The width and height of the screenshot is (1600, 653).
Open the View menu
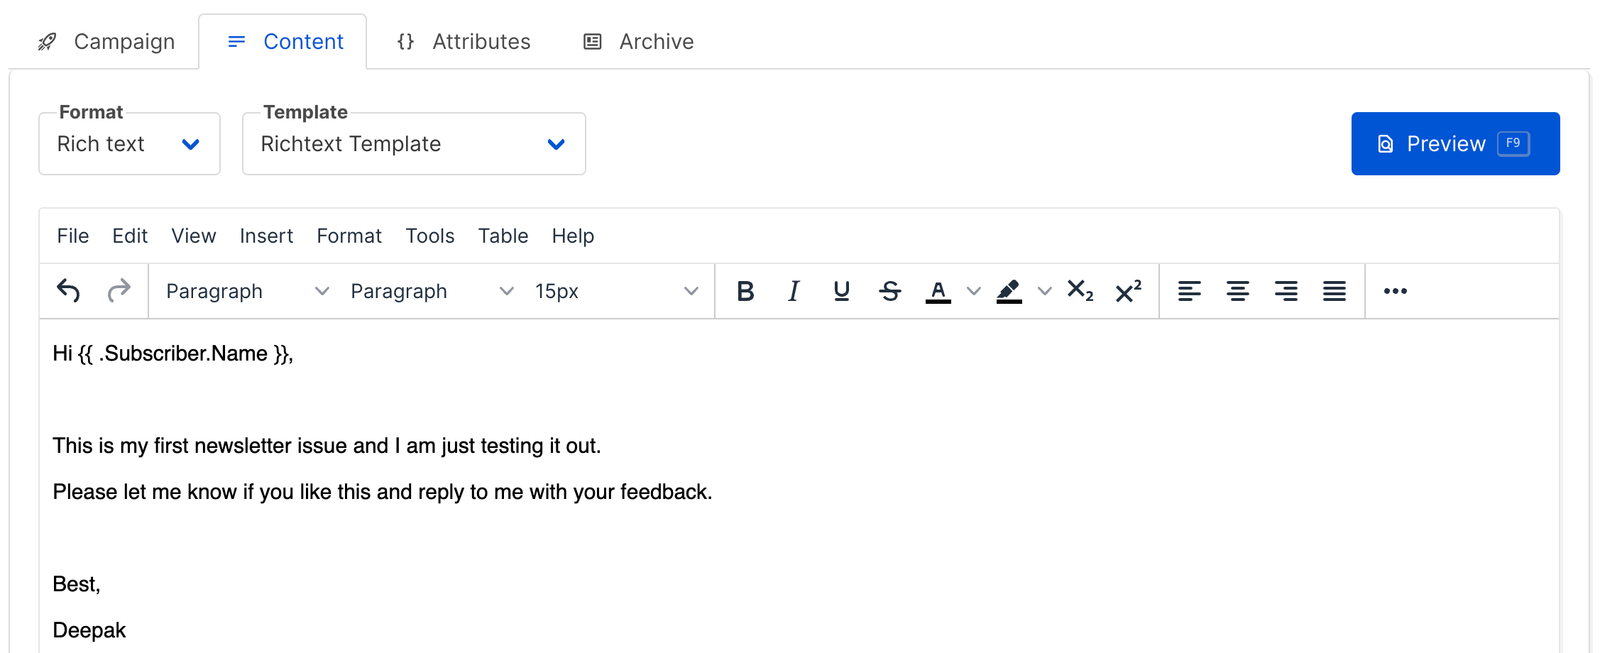tap(193, 236)
